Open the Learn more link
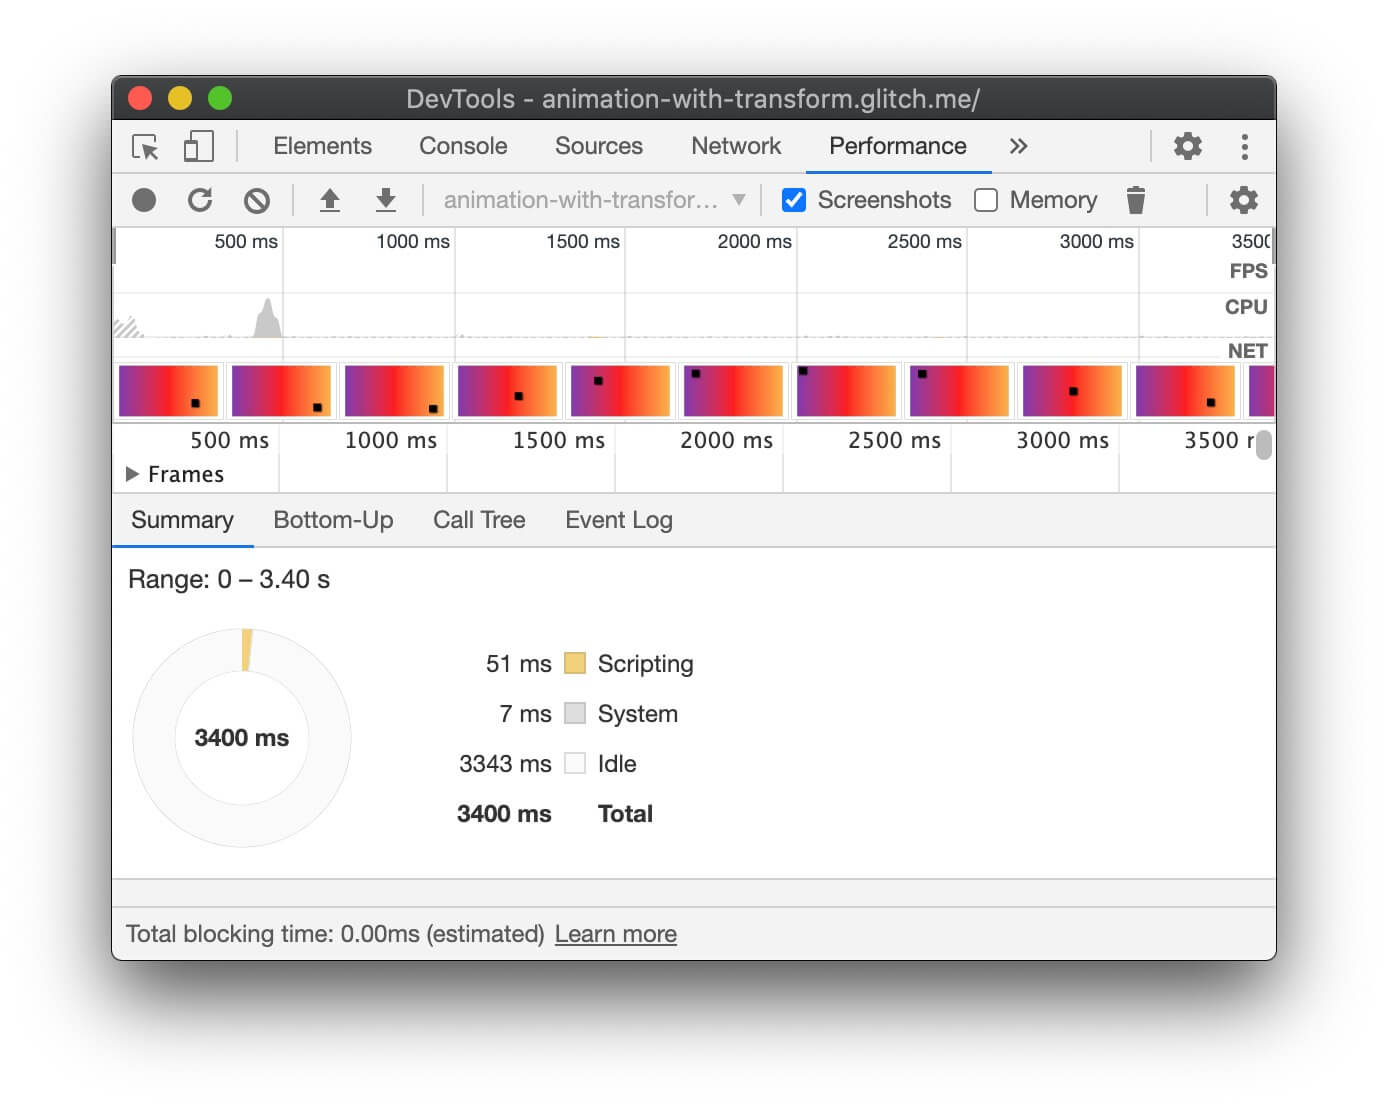The height and width of the screenshot is (1108, 1388). (x=616, y=933)
